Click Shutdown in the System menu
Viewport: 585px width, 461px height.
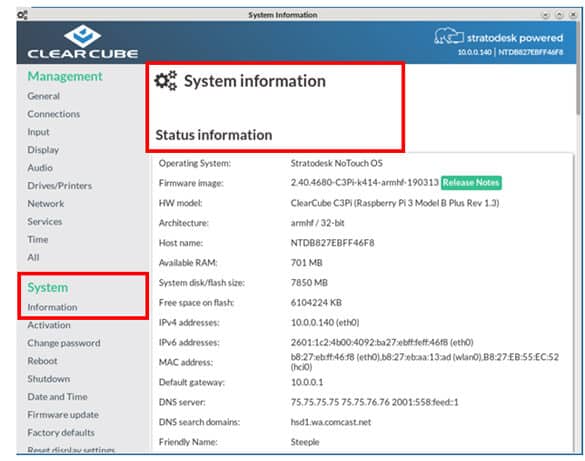[x=49, y=379]
